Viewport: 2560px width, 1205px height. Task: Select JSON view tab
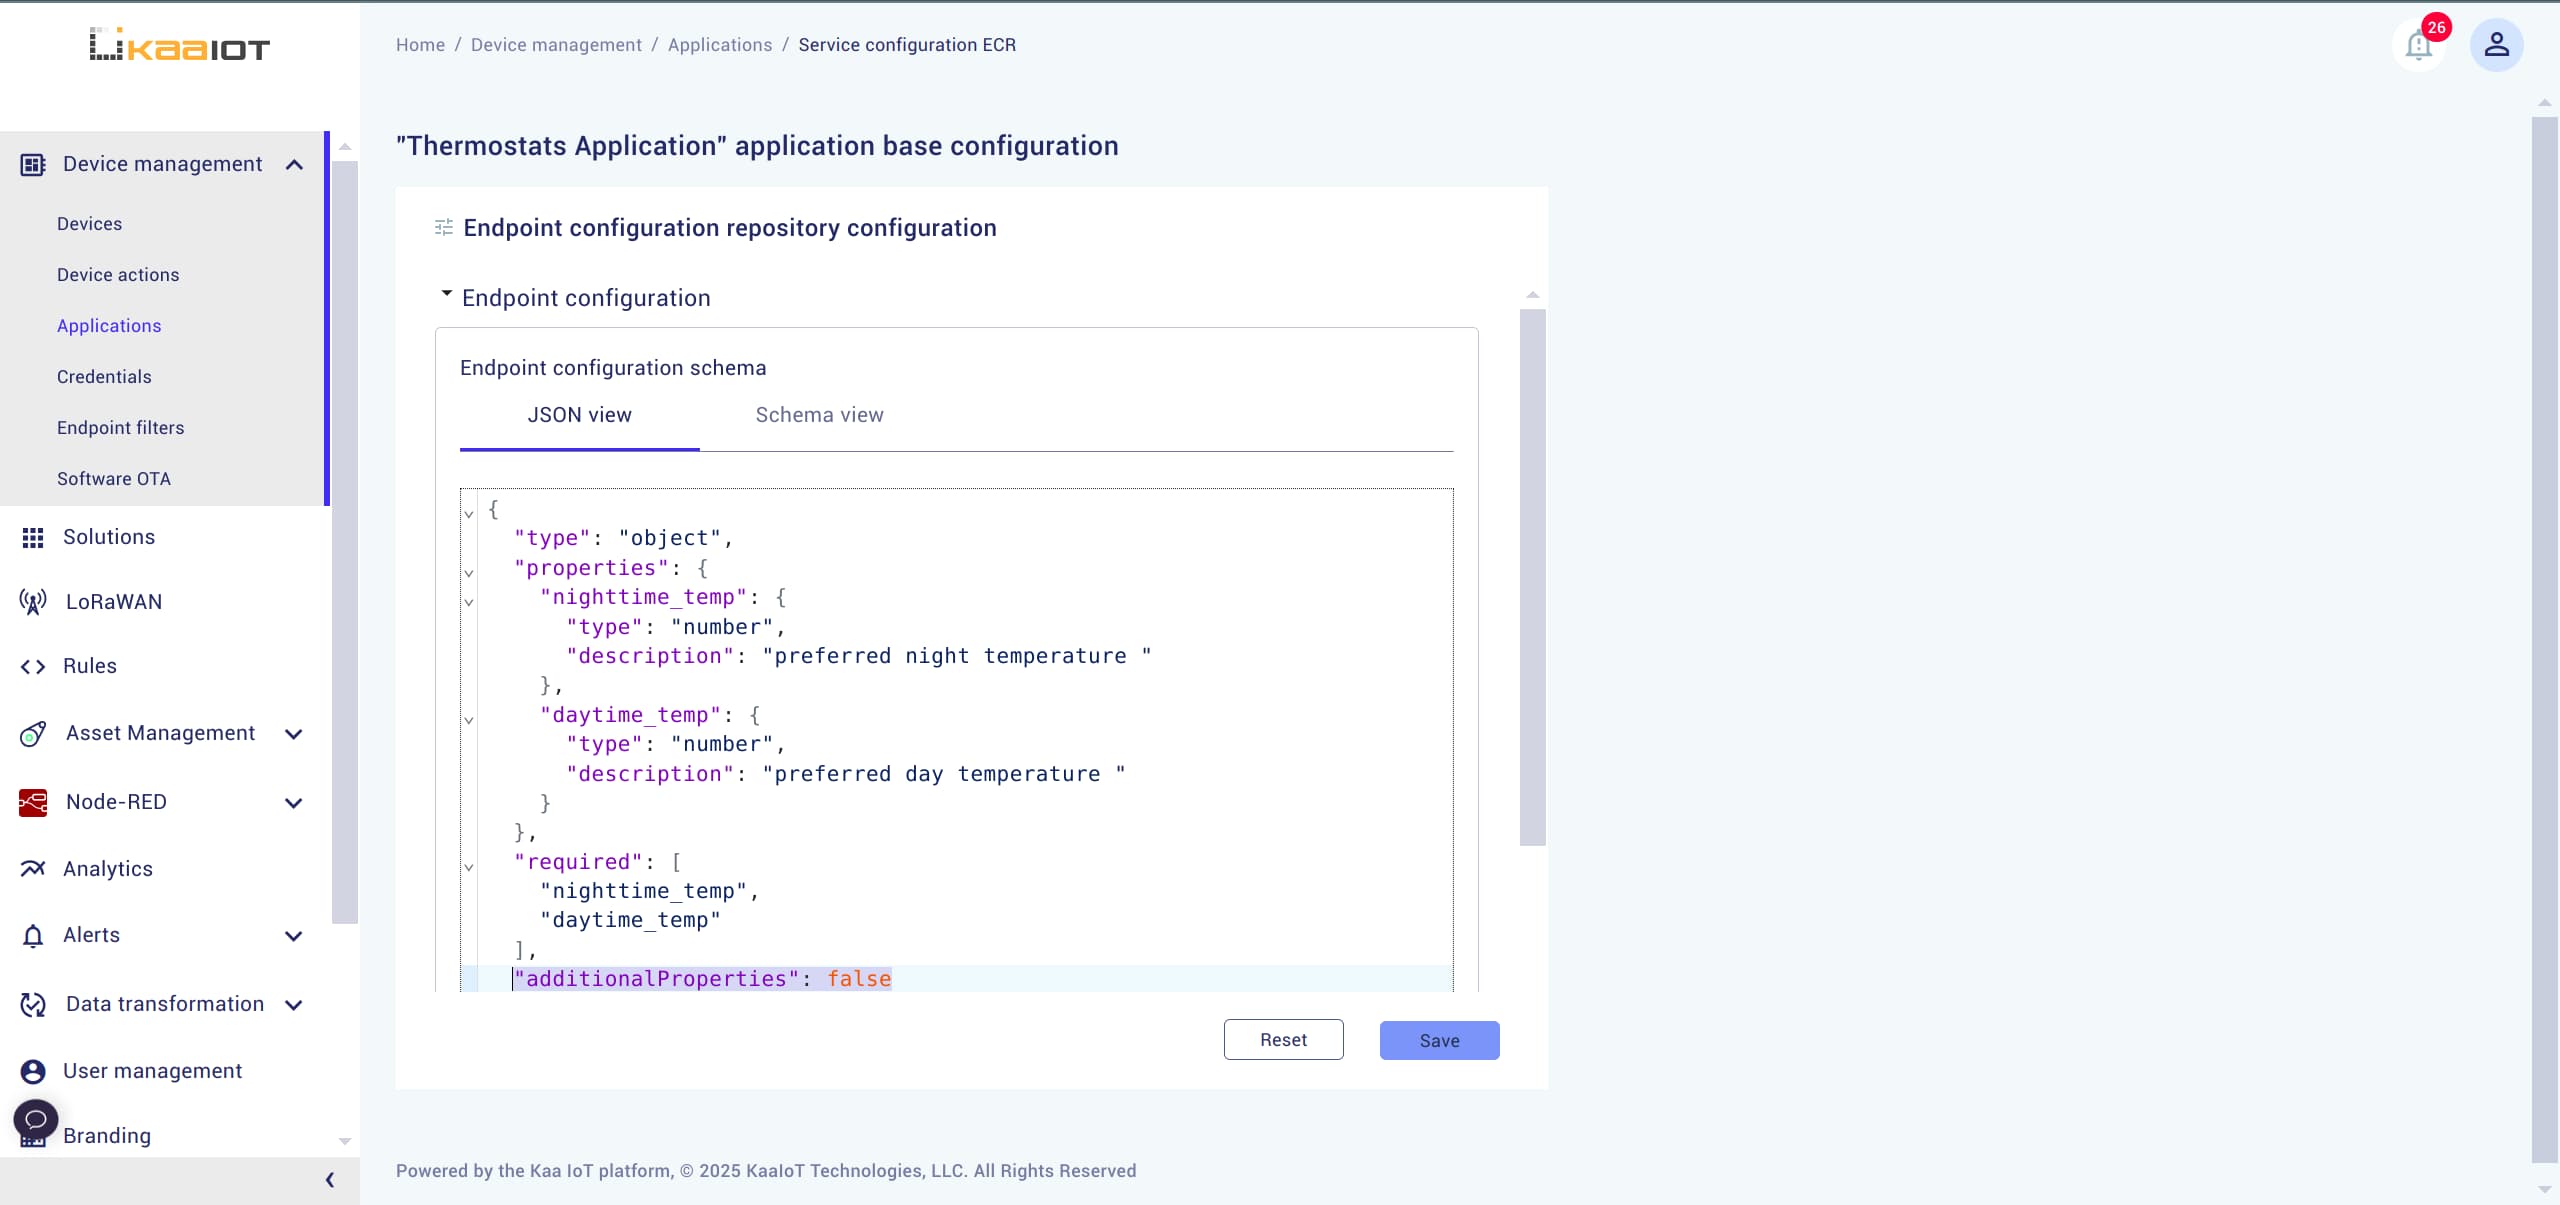pyautogui.click(x=580, y=415)
